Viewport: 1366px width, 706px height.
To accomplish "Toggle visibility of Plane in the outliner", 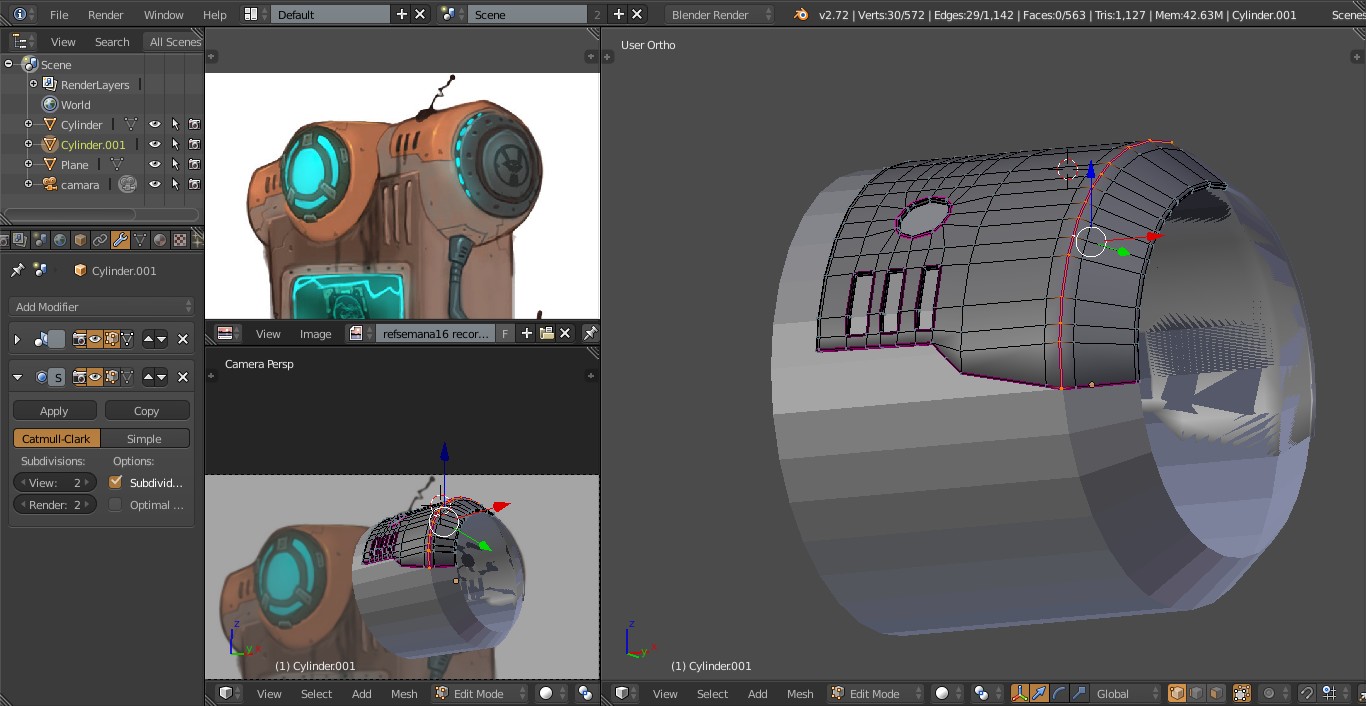I will [x=155, y=164].
